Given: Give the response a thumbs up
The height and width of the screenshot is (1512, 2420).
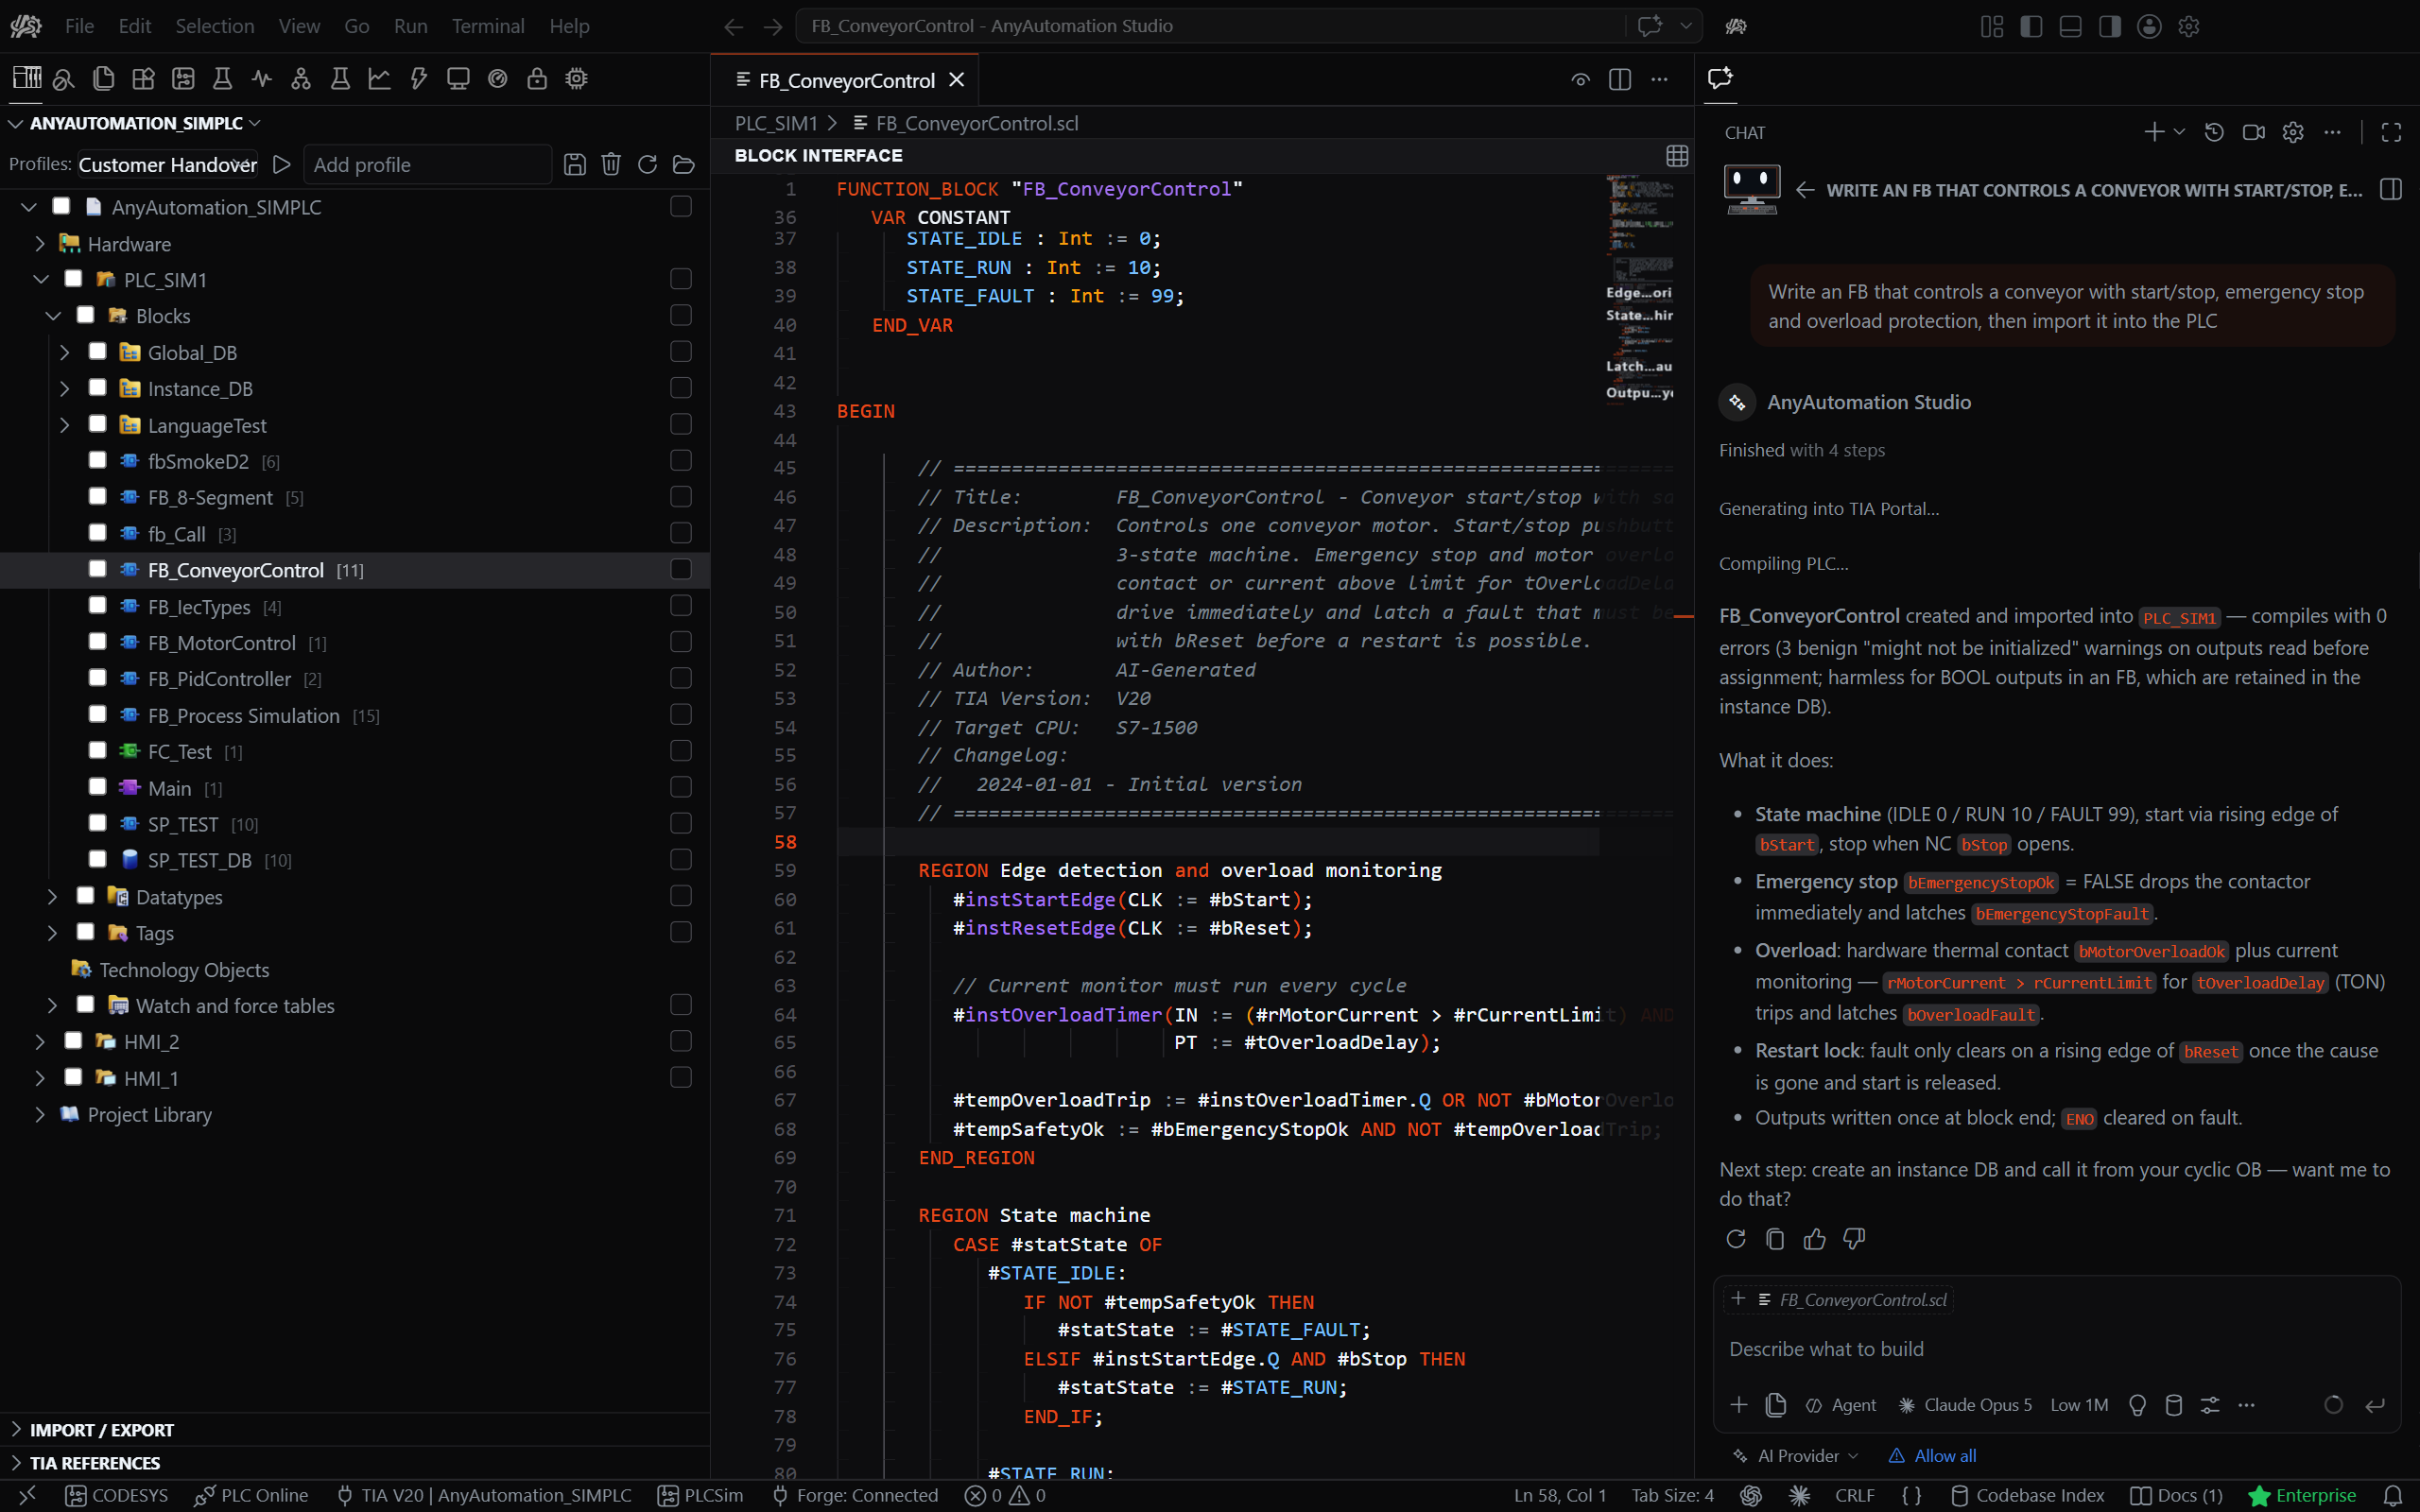Looking at the screenshot, I should [1814, 1239].
